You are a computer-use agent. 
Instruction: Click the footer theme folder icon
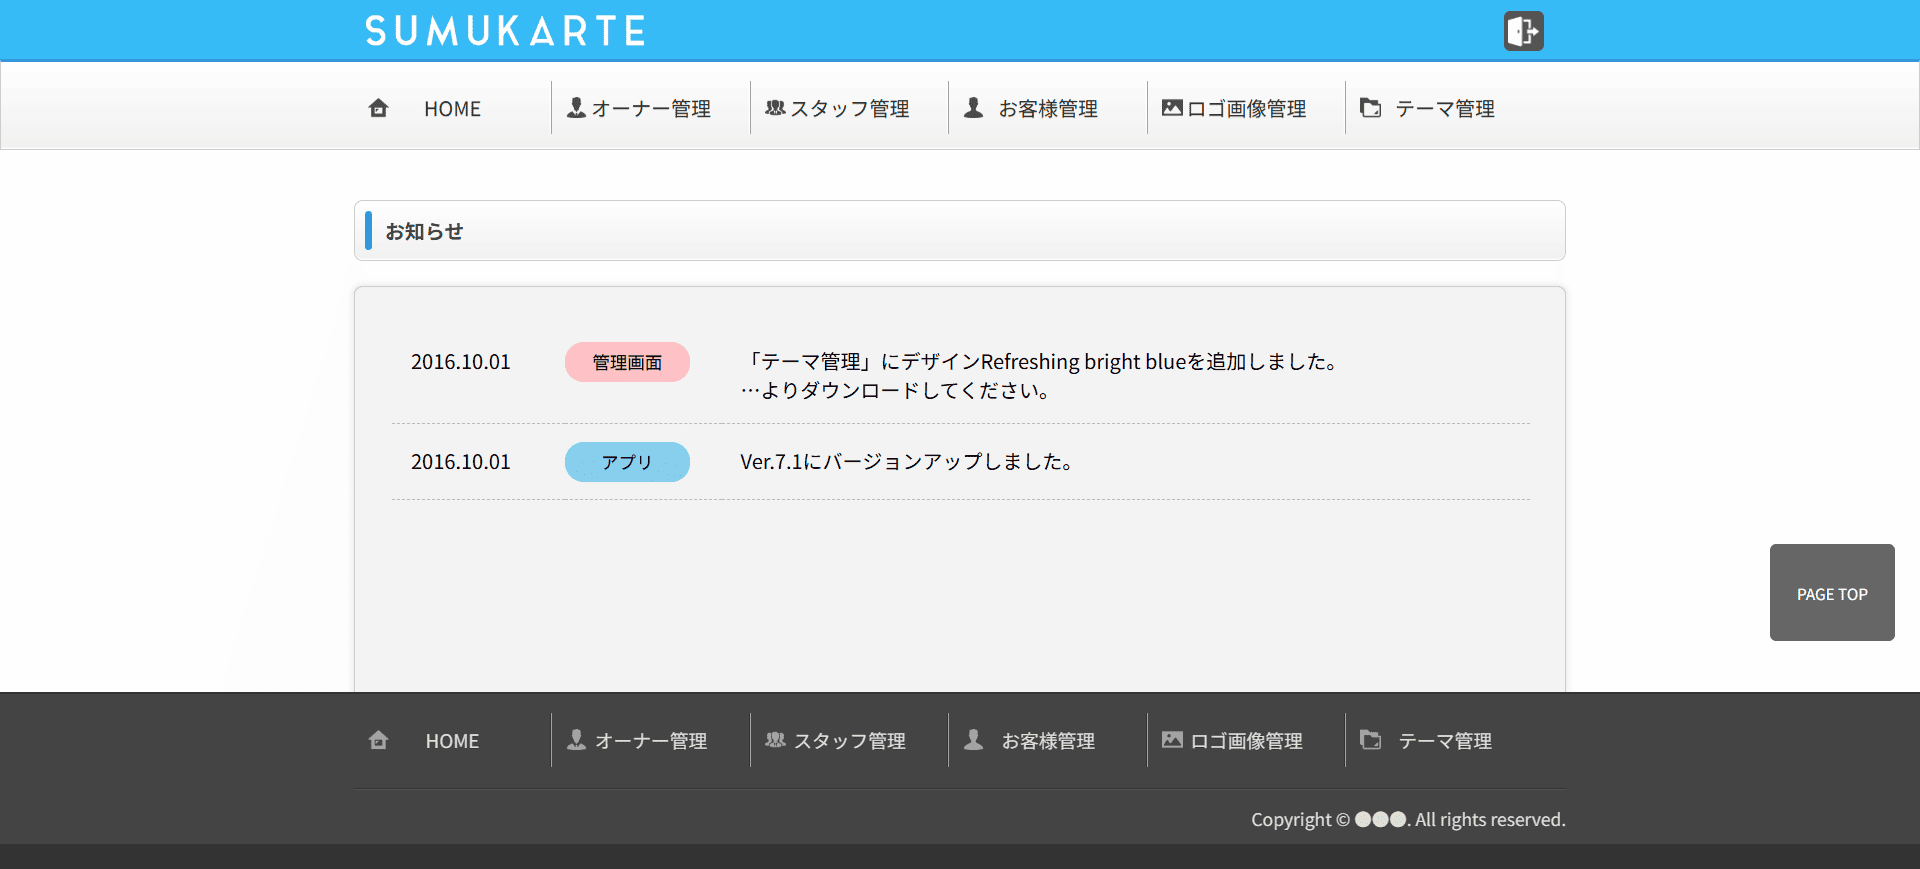1371,740
